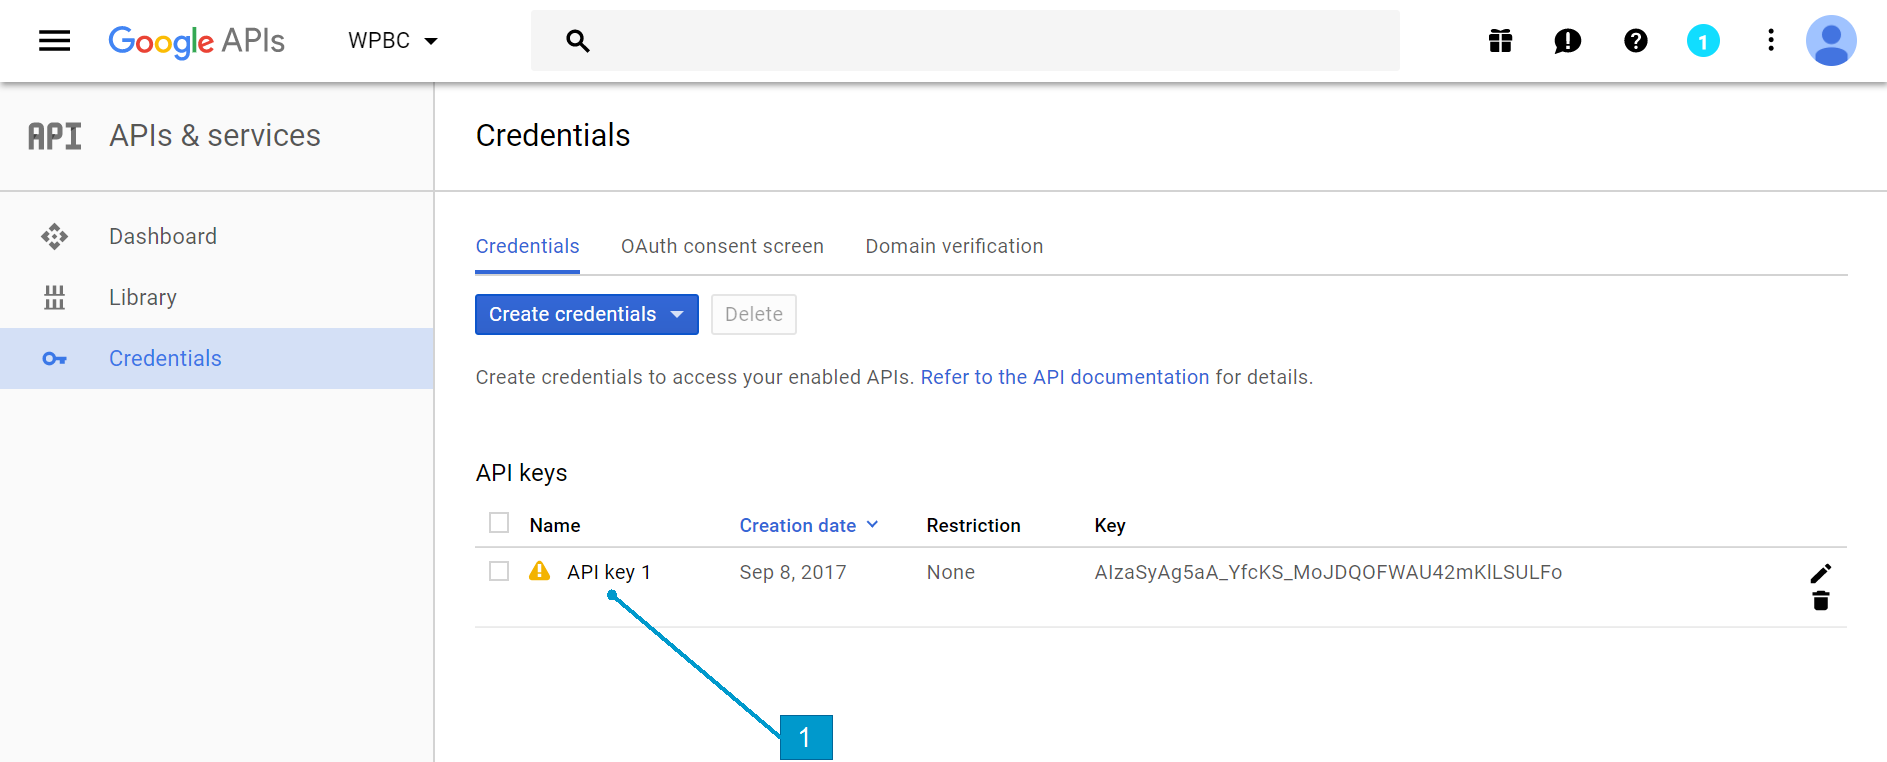
Task: Delete API key 1 with trash icon
Action: [x=1820, y=601]
